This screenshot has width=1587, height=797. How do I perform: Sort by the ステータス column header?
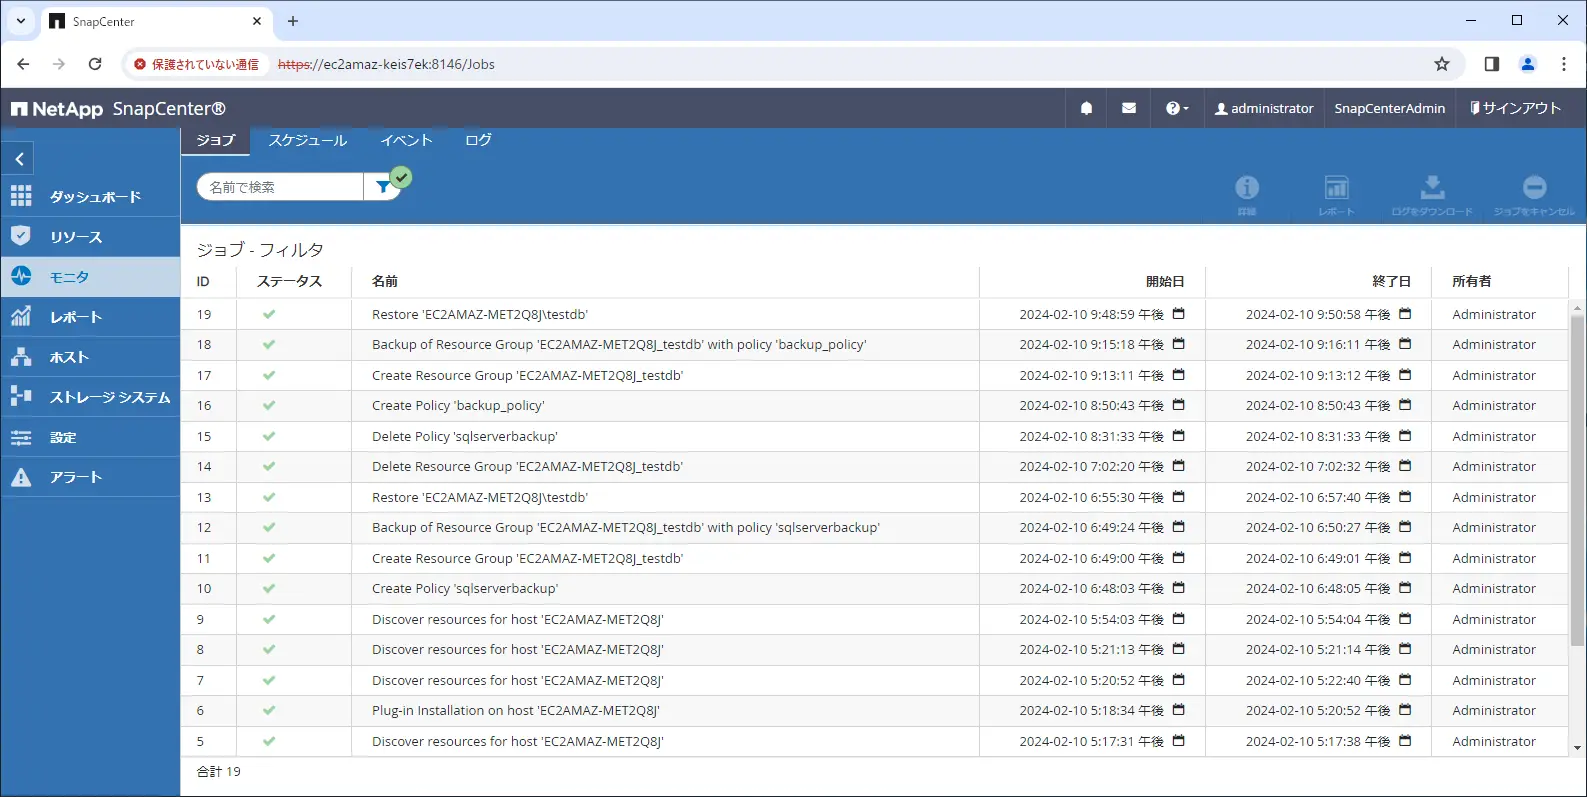(289, 282)
